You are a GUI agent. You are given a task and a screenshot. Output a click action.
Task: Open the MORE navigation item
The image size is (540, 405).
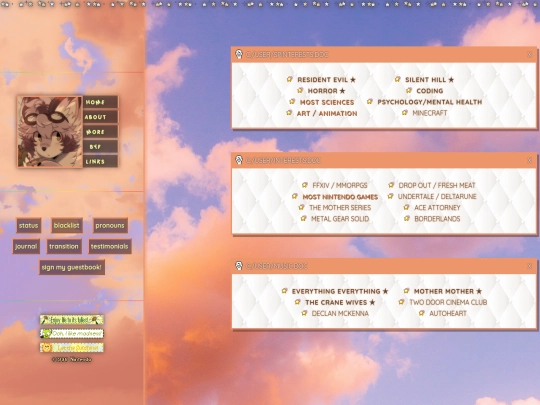pyautogui.click(x=100, y=132)
